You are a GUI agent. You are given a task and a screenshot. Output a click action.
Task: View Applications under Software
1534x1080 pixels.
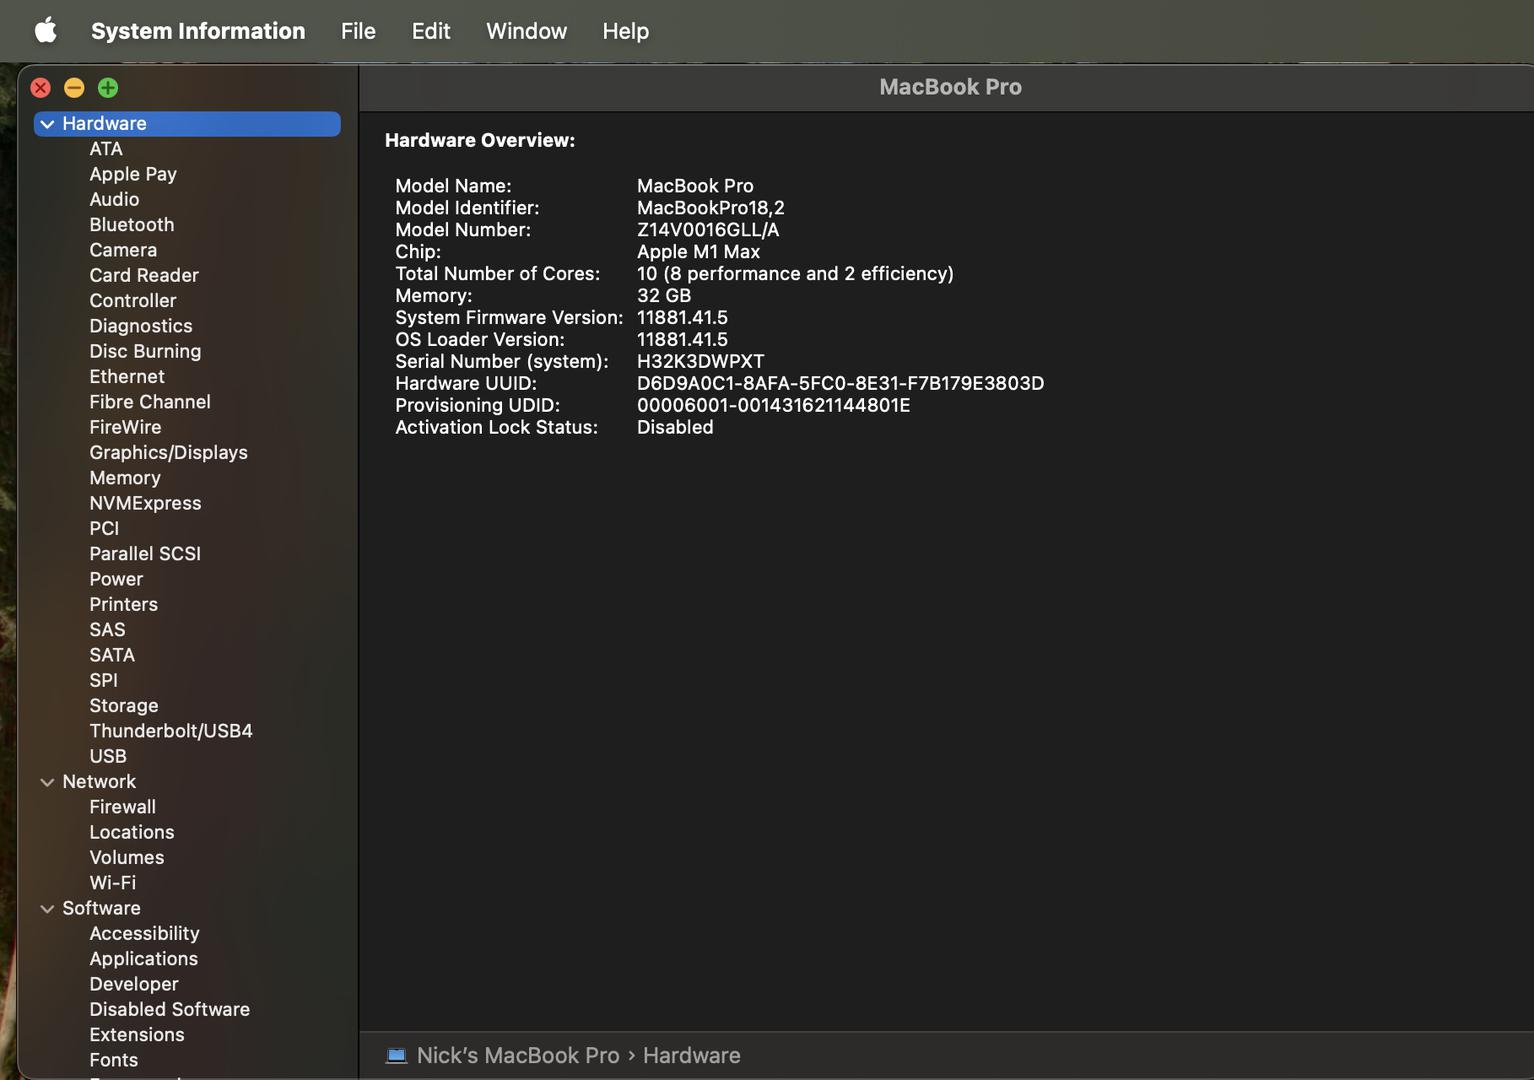[x=143, y=959]
